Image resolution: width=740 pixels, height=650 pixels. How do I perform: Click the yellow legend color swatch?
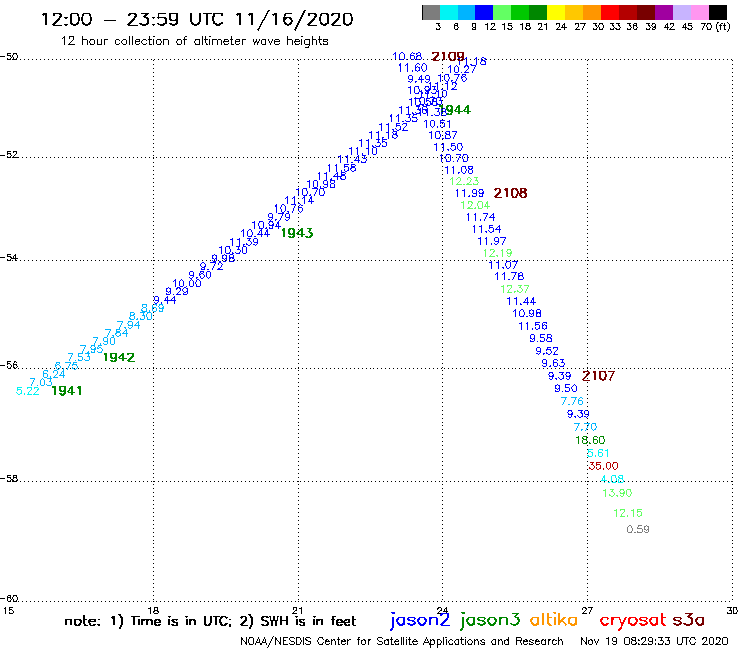556,12
